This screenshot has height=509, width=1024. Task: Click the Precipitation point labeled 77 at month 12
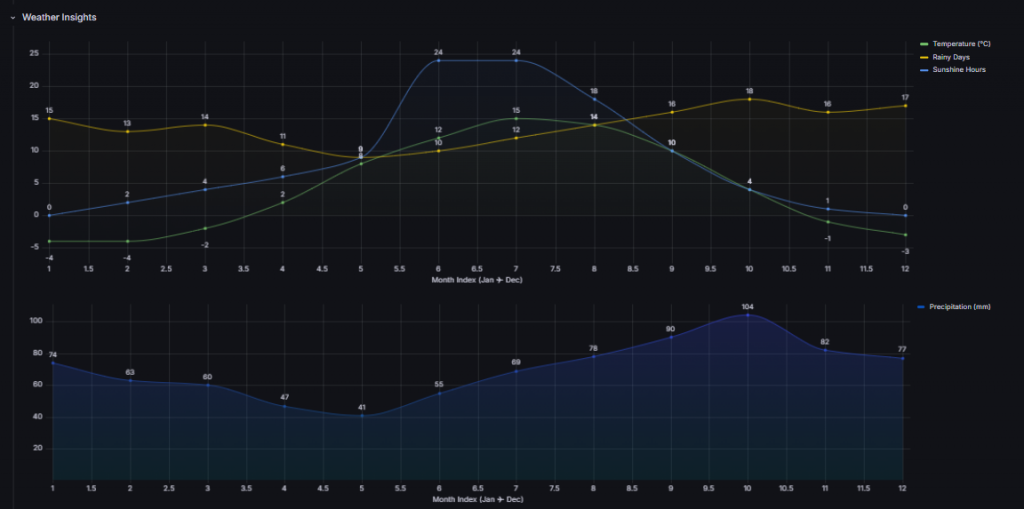point(904,358)
